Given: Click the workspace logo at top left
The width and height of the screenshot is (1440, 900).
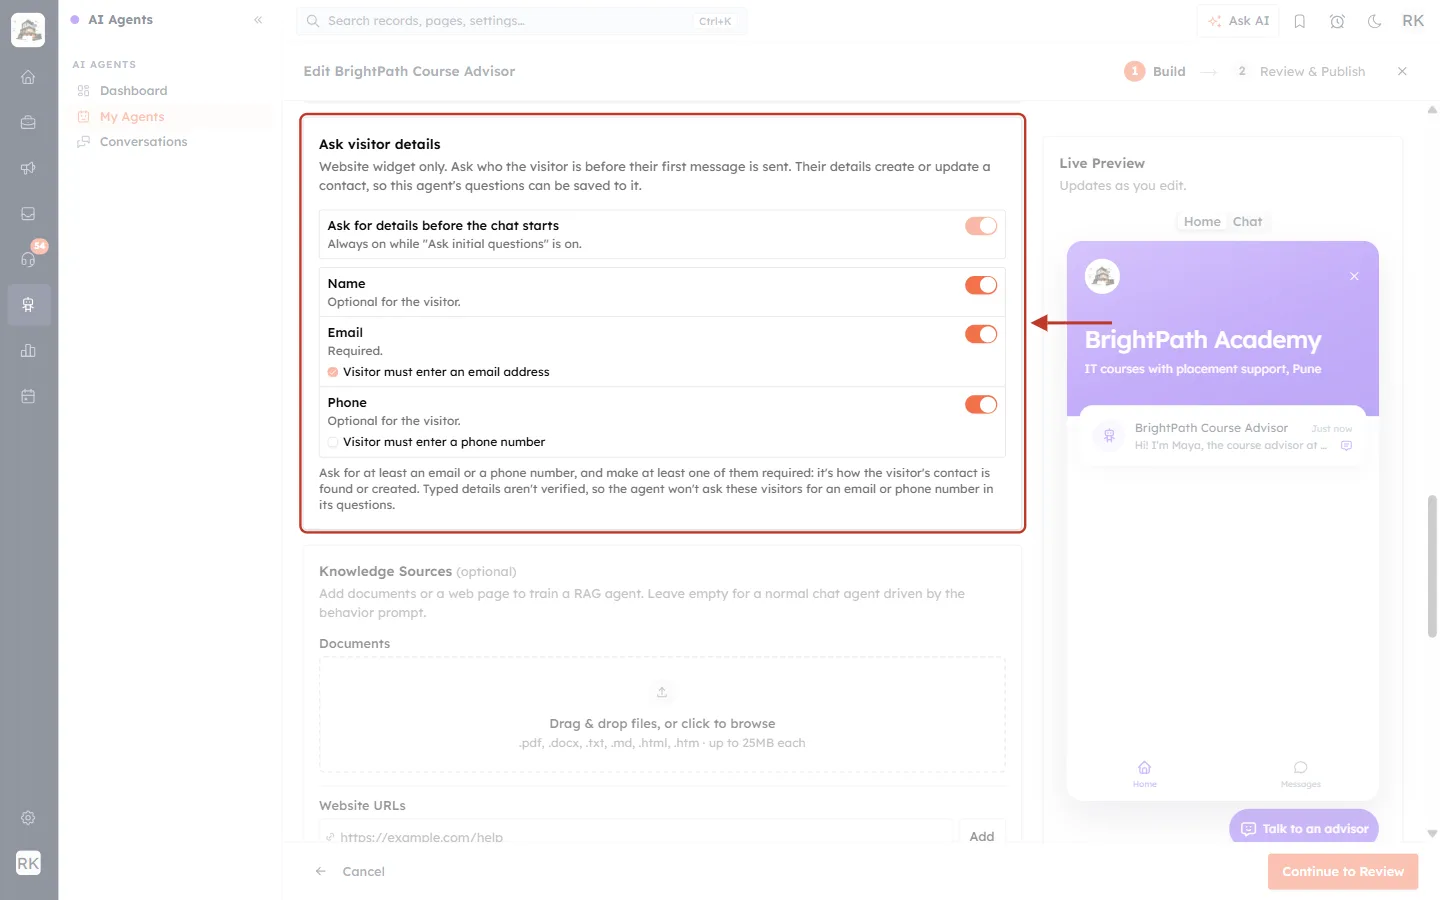Looking at the screenshot, I should tap(28, 30).
